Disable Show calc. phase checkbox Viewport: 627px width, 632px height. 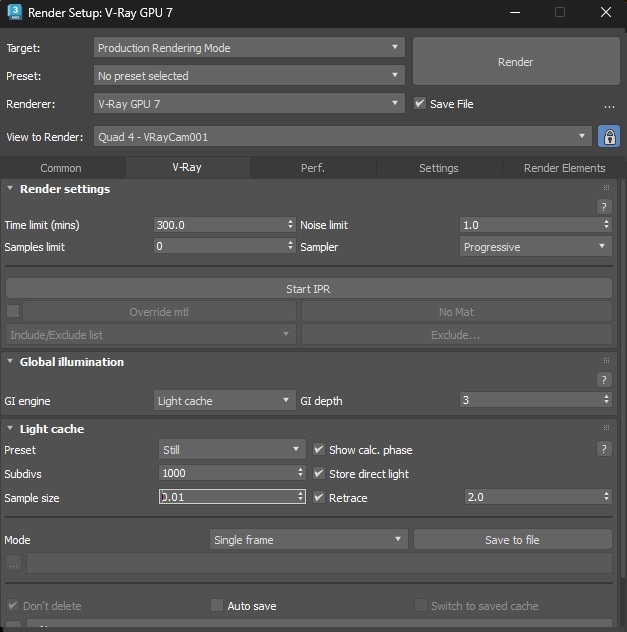320,450
